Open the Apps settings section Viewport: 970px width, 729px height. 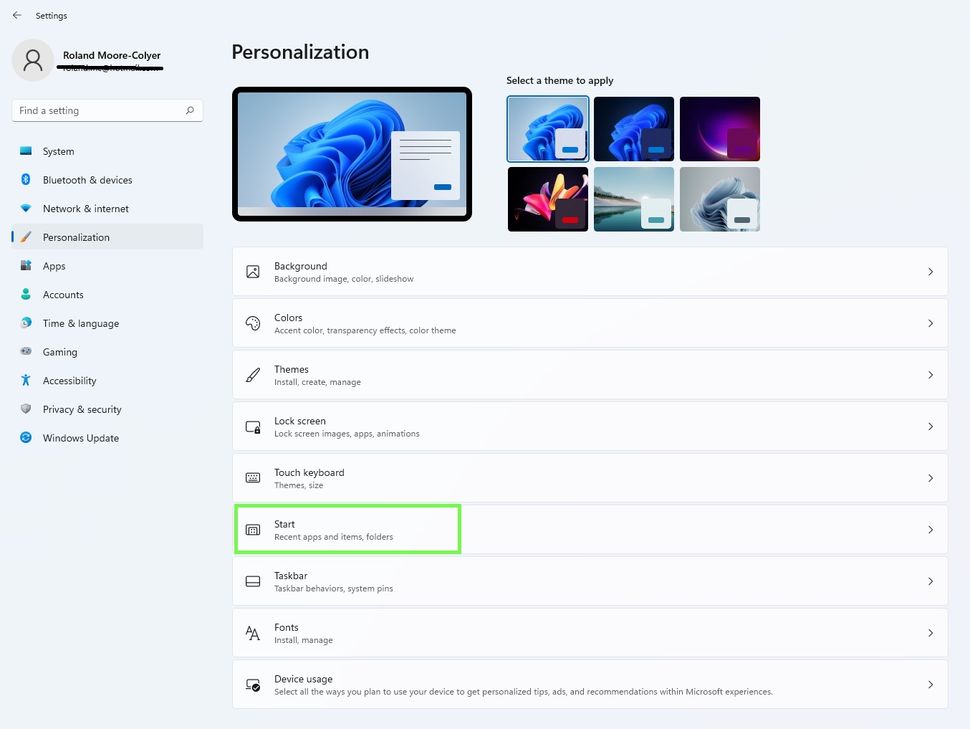click(x=54, y=266)
